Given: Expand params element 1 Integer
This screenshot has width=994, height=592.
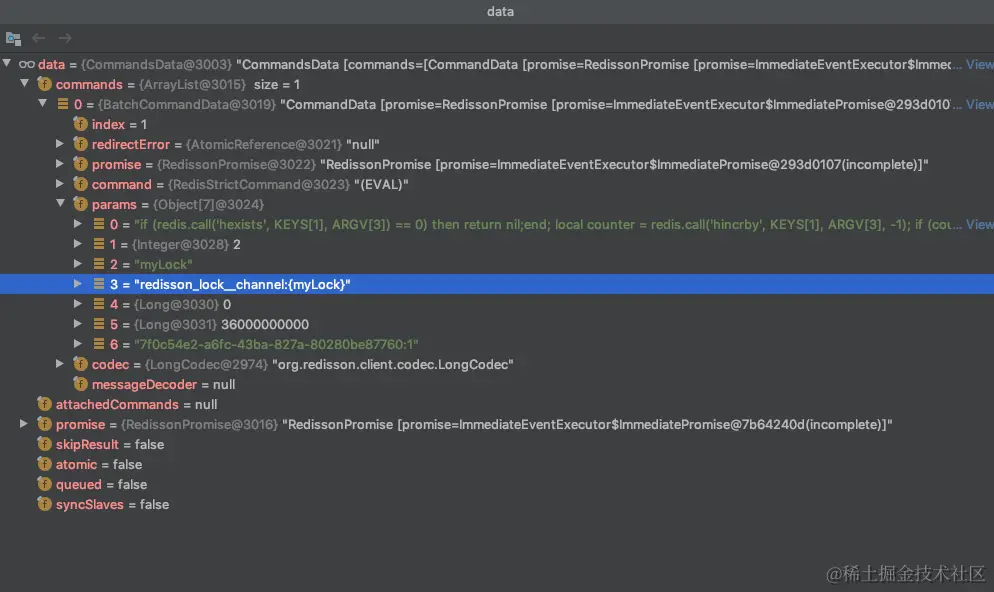Looking at the screenshot, I should coord(77,243).
